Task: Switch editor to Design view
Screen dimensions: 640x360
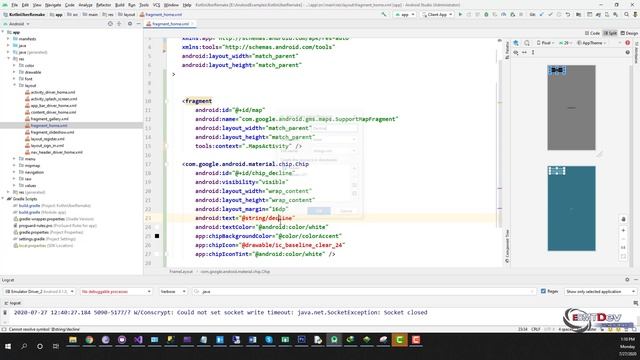Action: point(629,33)
